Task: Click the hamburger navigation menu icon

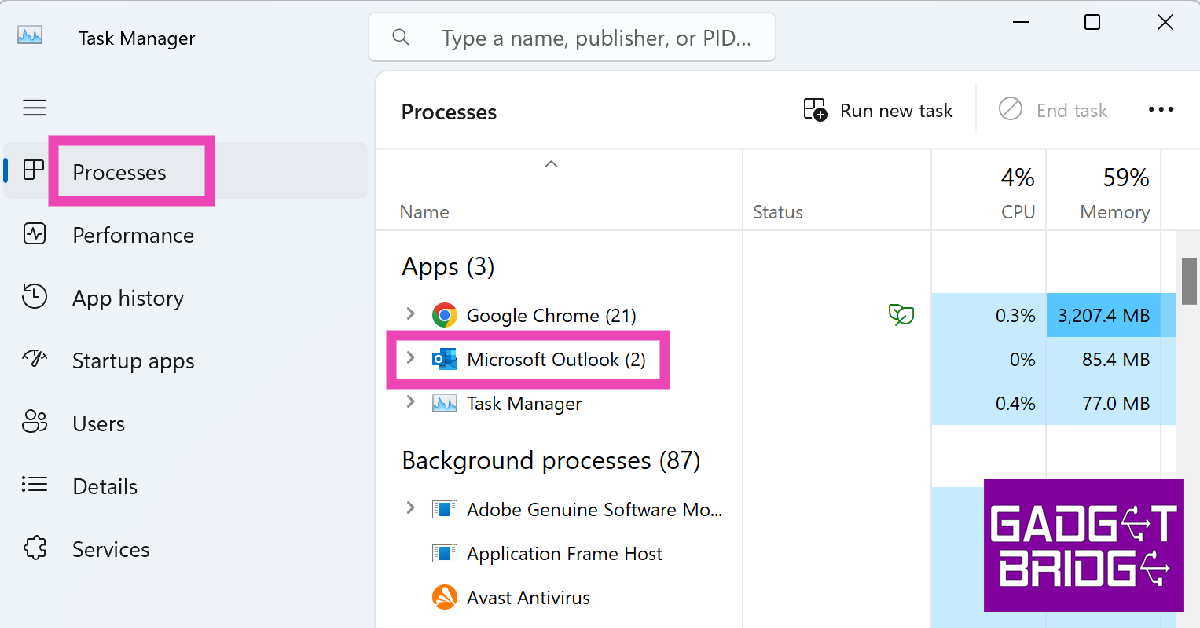Action: (35, 108)
